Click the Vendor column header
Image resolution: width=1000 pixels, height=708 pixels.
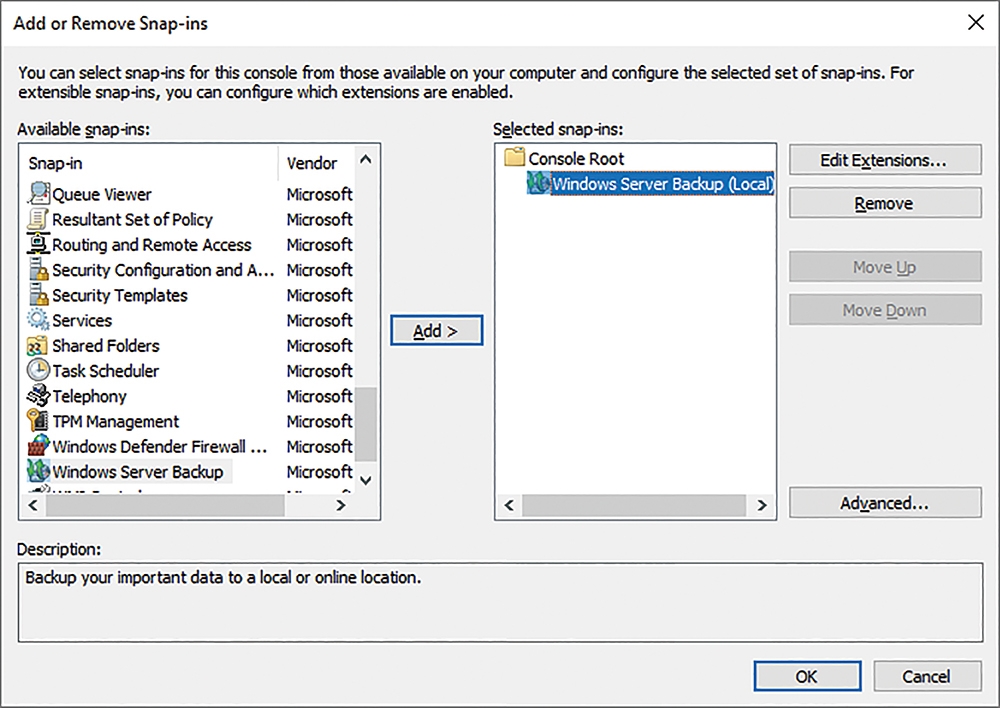tap(316, 163)
